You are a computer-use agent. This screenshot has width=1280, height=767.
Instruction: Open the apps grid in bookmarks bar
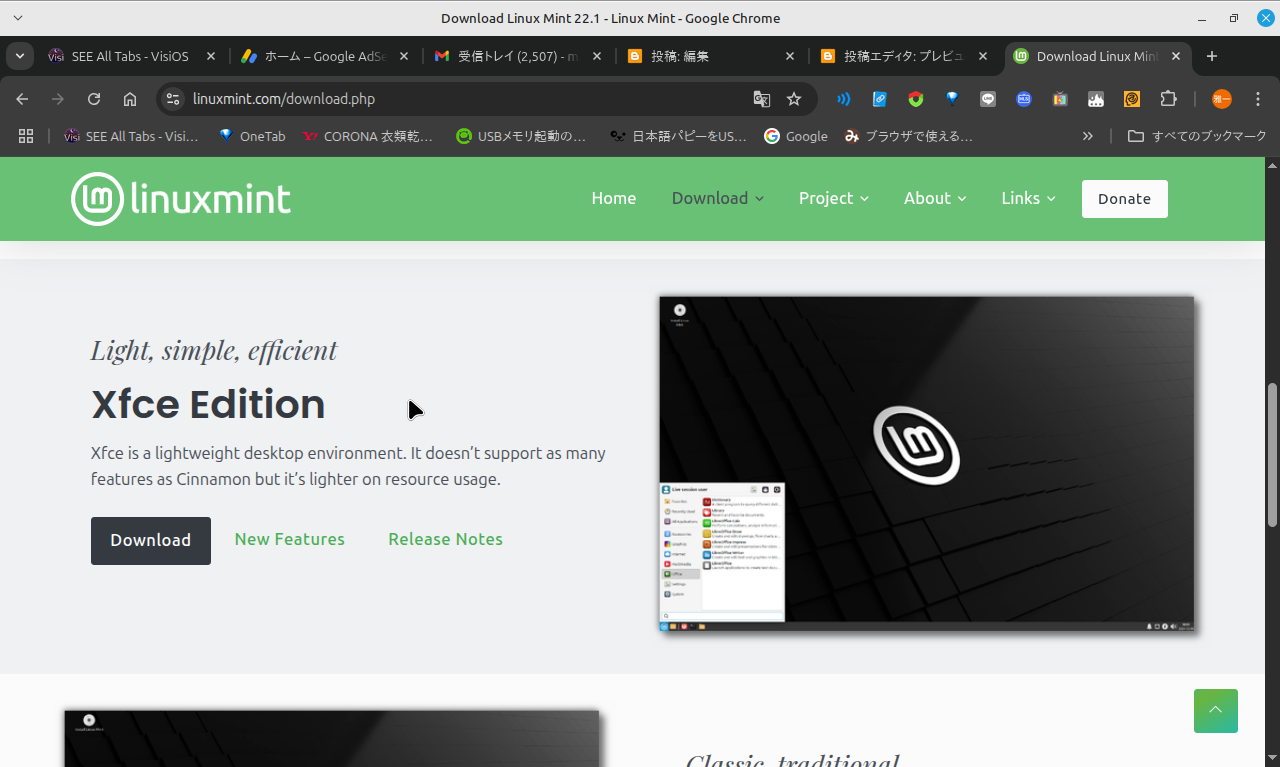coord(26,136)
